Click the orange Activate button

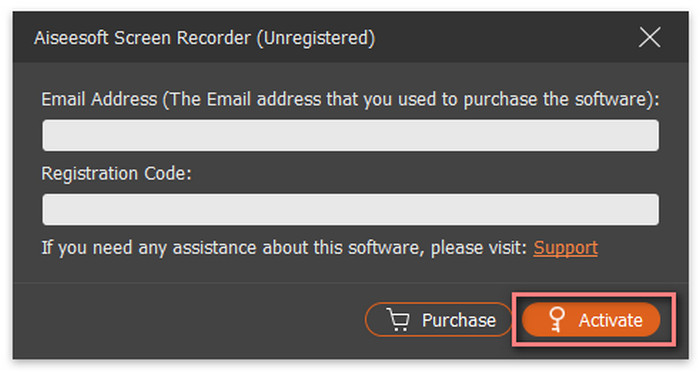coord(591,320)
